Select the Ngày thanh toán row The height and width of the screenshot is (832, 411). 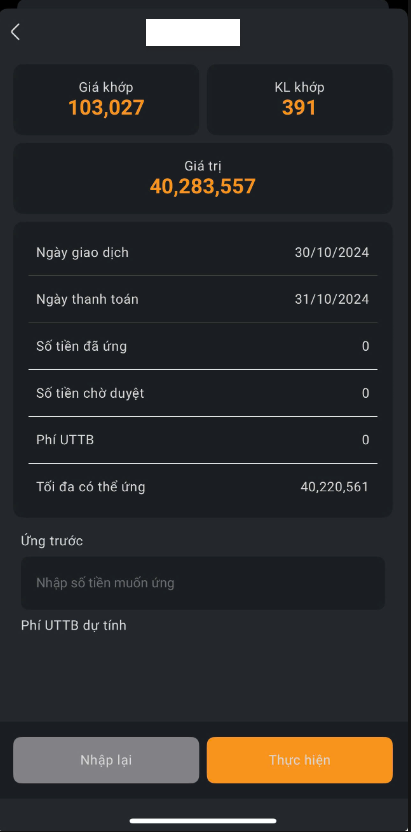click(x=203, y=299)
